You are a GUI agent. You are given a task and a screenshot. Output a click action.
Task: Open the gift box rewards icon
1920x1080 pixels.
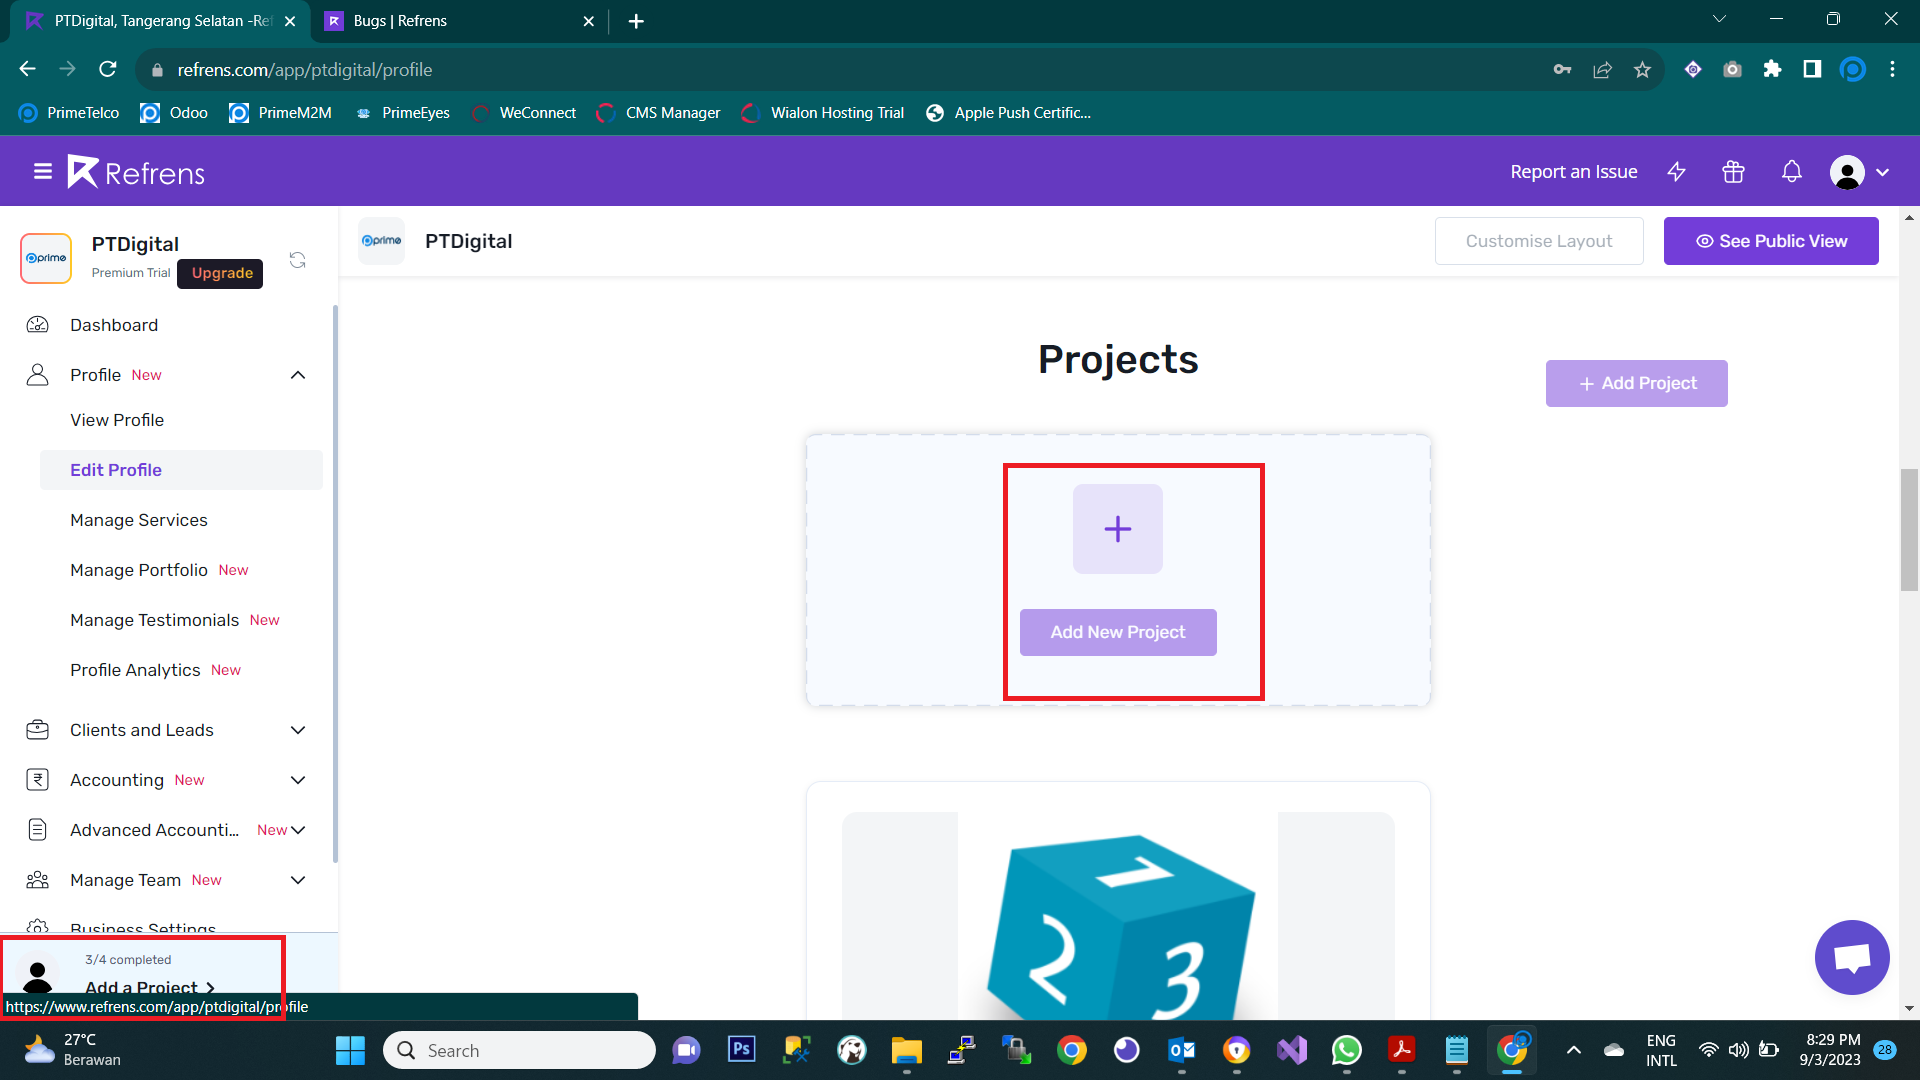[1733, 172]
